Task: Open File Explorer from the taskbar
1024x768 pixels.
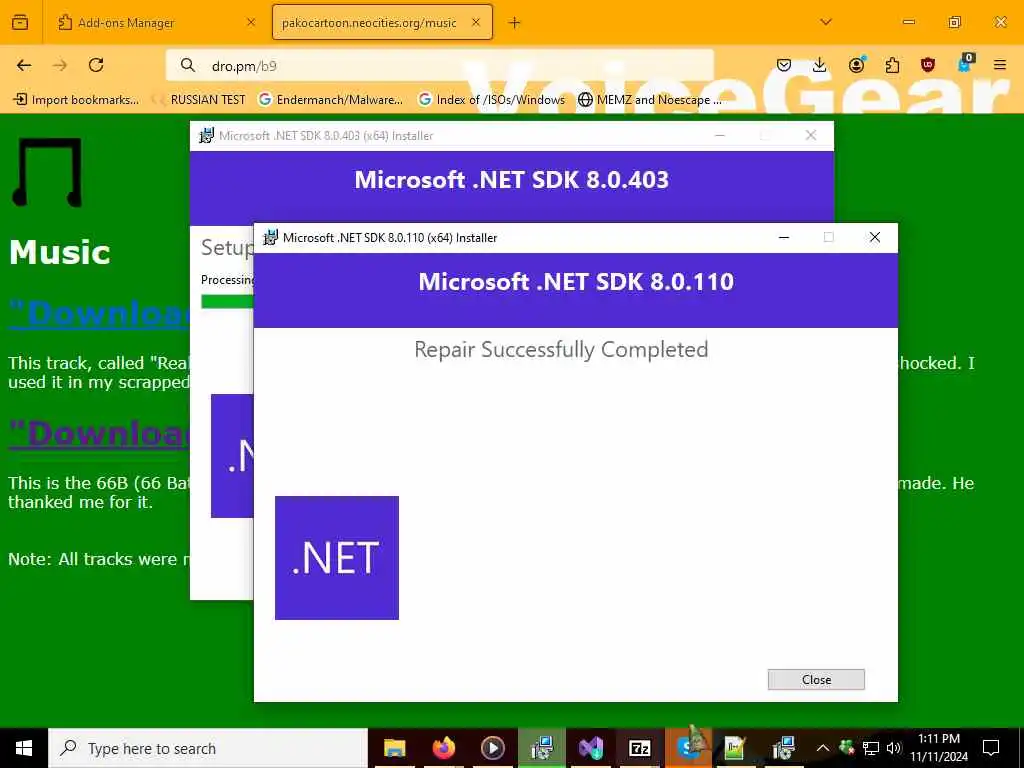Action: 394,748
